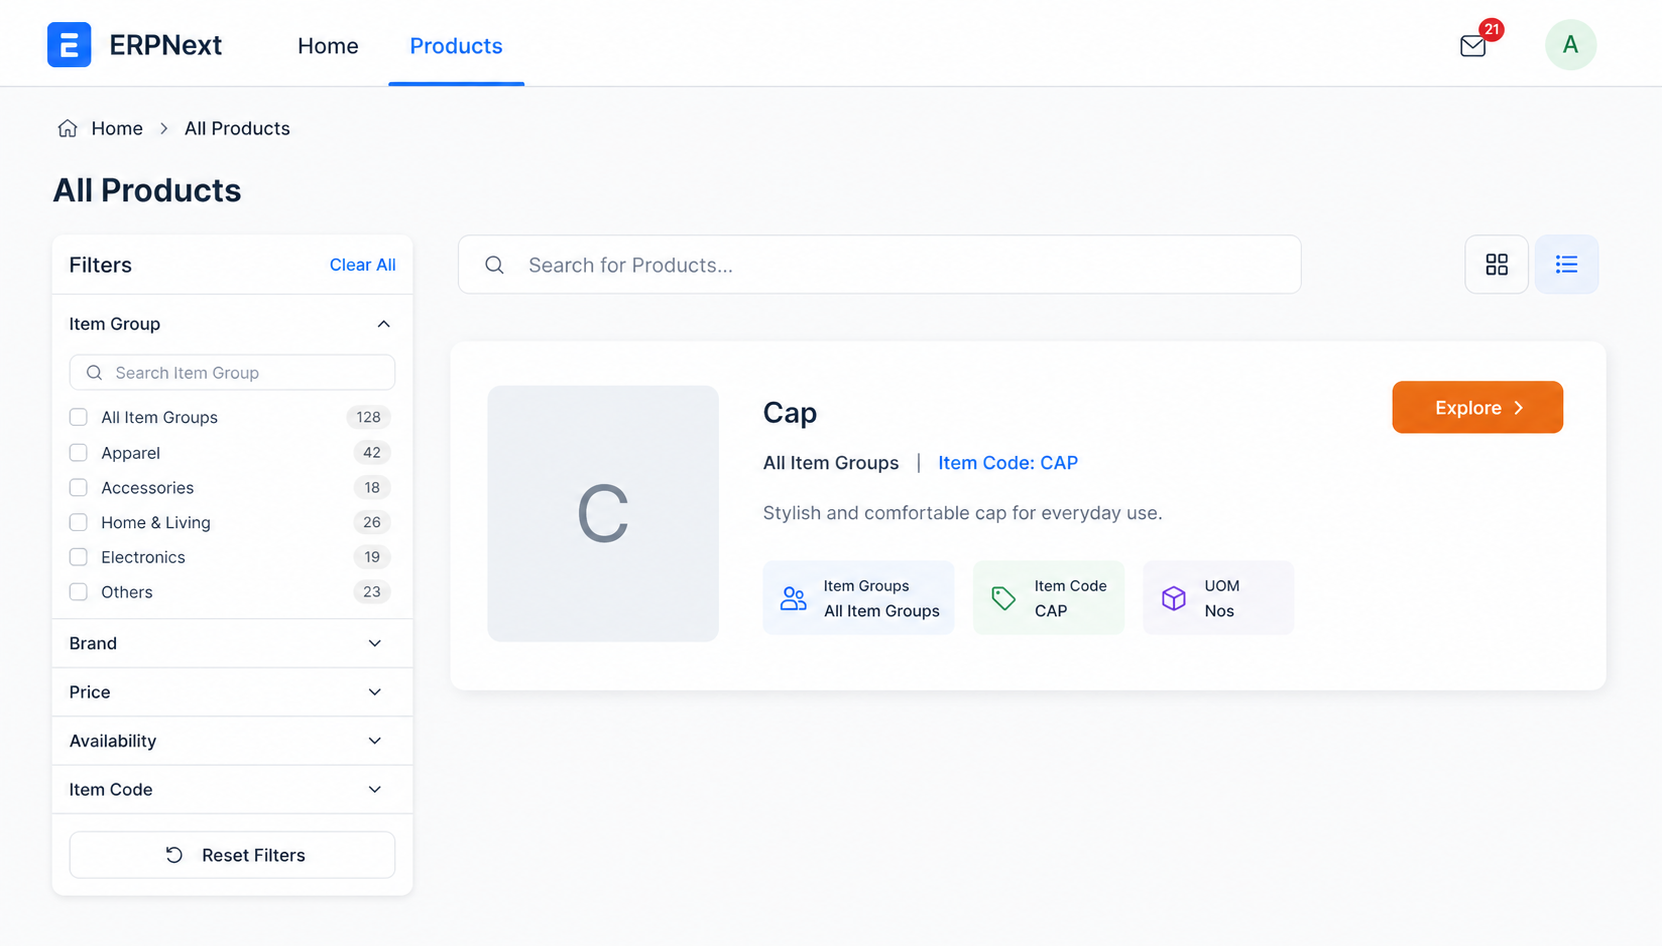Image resolution: width=1662 pixels, height=946 pixels.
Task: Click the Electronics count badge 19
Action: pos(372,557)
